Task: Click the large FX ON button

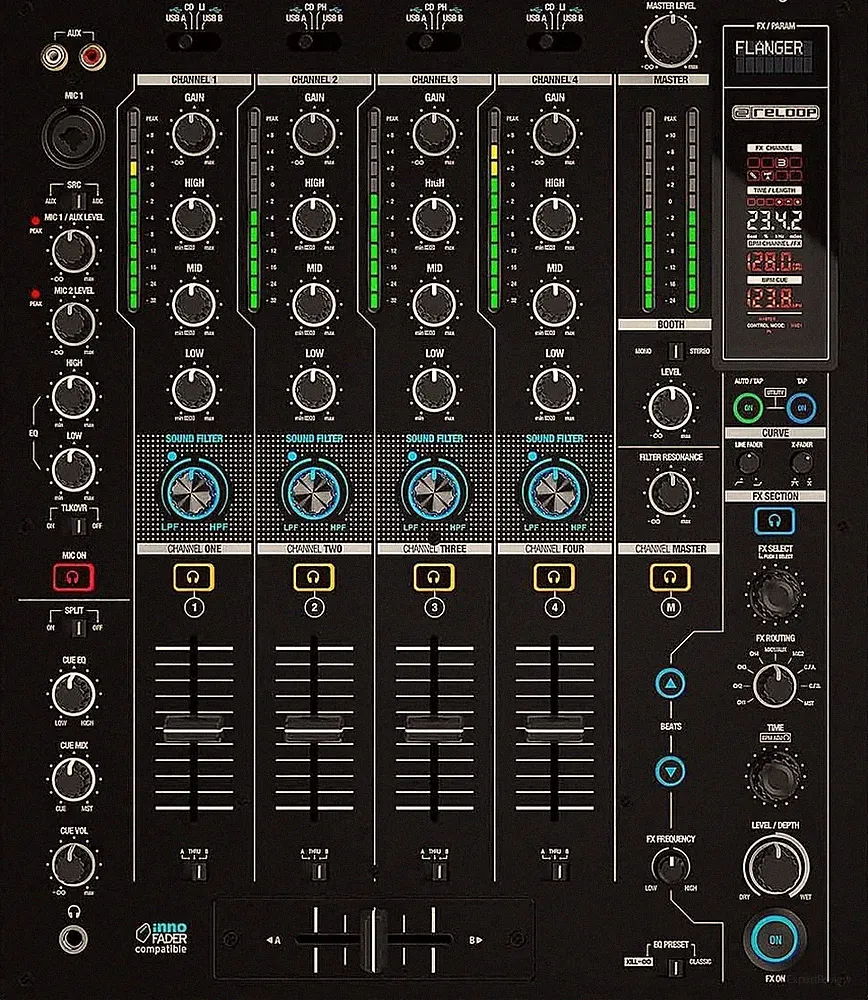Action: pos(775,939)
